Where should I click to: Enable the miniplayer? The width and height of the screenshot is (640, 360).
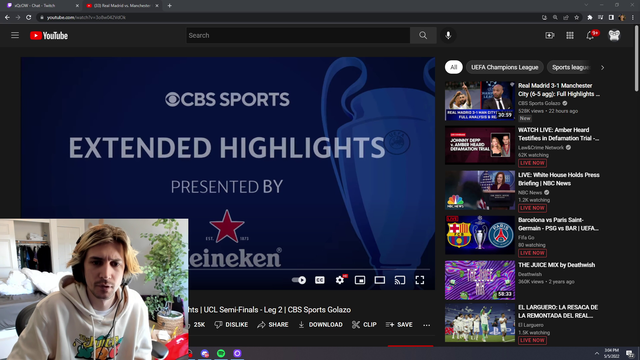pyautogui.click(x=360, y=280)
